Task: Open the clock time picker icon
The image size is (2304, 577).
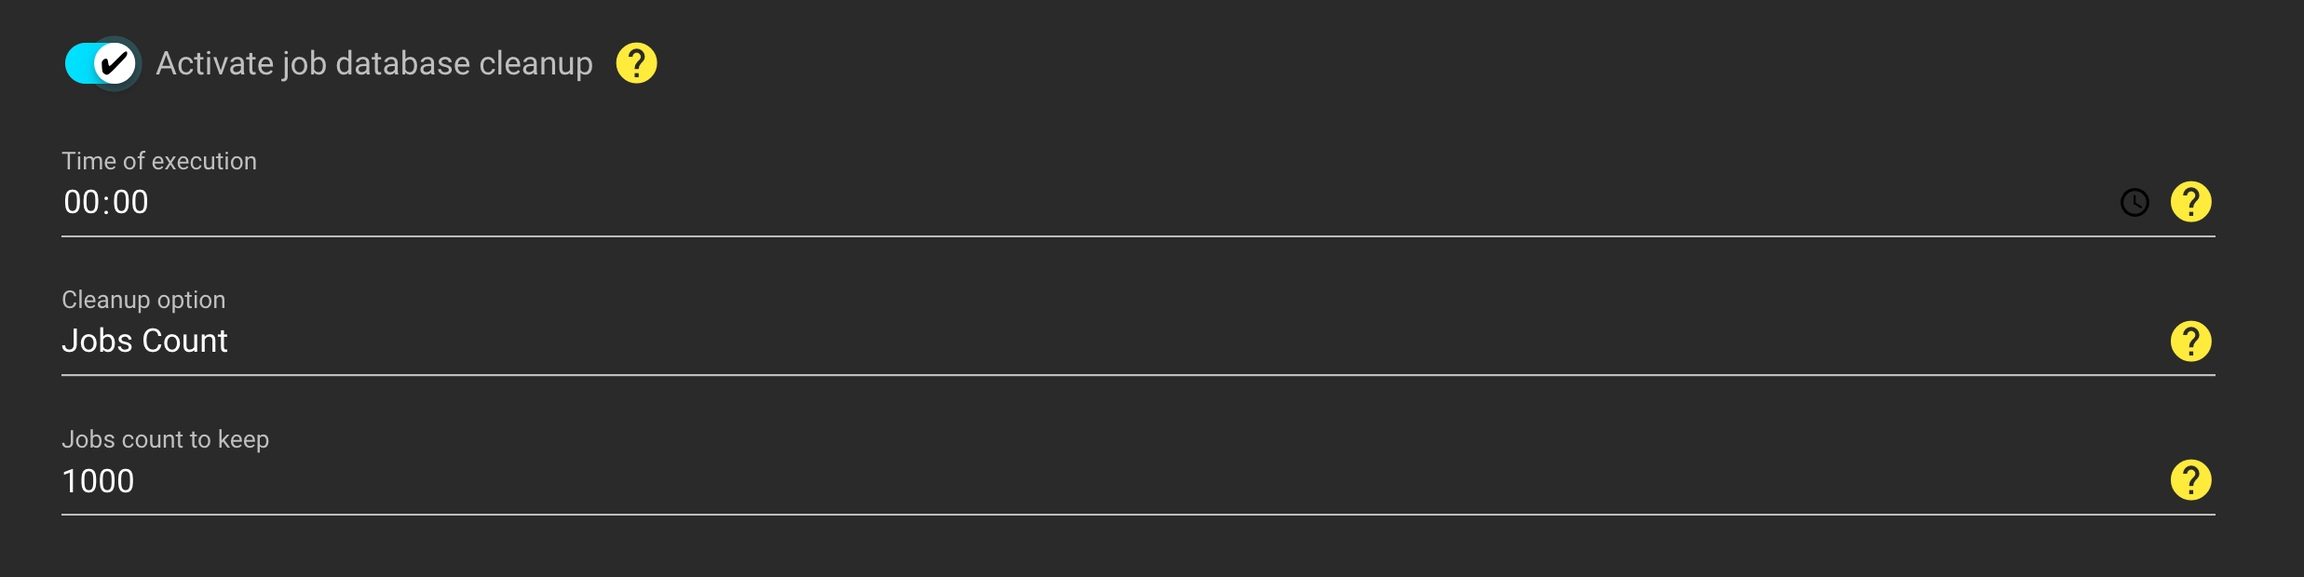Action: [x=2134, y=203]
